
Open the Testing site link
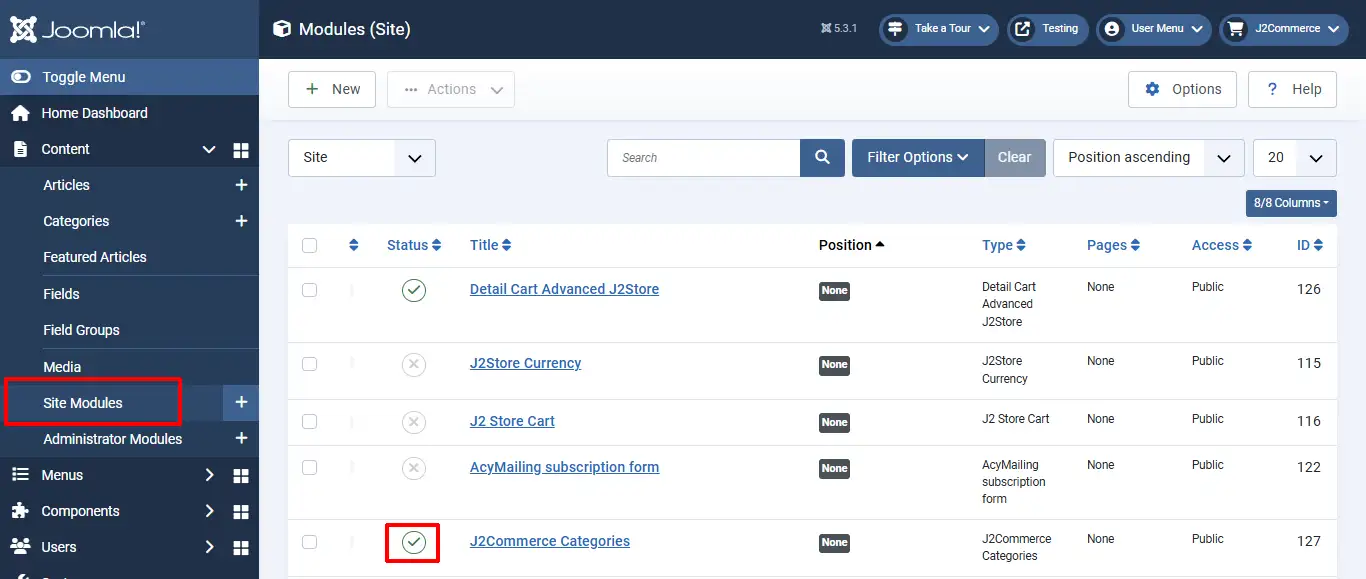coord(1048,29)
